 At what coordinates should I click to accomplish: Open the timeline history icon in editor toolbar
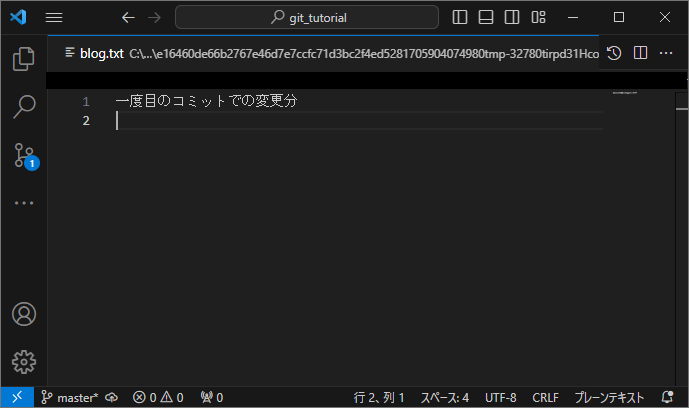pyautogui.click(x=614, y=53)
